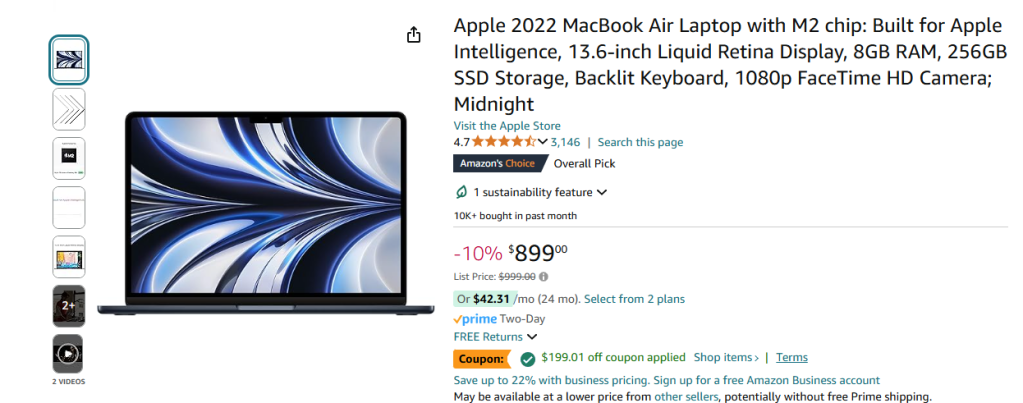Click the share icon above product image
Screen dimensions: 1023x403
click(x=414, y=35)
